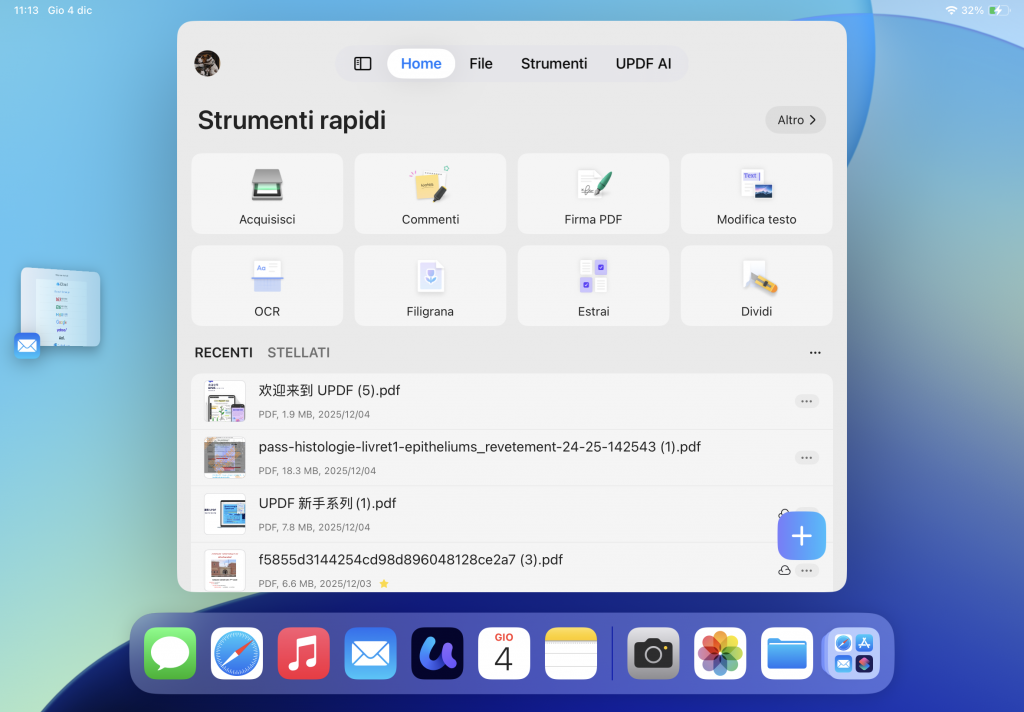1024x712 pixels.
Task: Tap the 11:13 clock in status bar
Action: [26, 10]
